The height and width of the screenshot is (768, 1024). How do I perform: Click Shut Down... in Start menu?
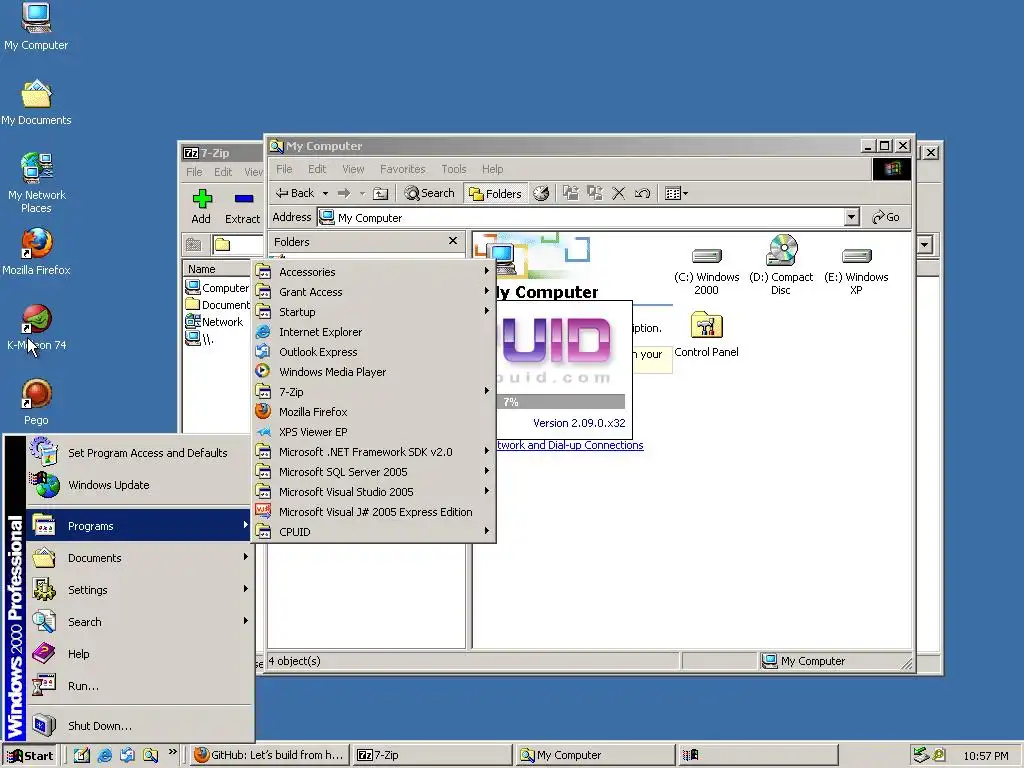coord(139,726)
